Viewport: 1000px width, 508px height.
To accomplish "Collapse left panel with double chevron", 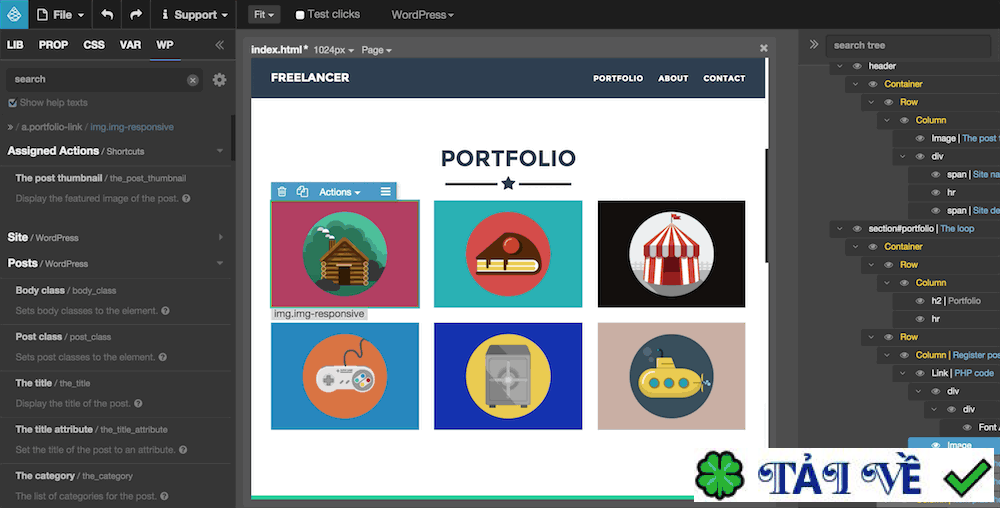I will point(219,45).
